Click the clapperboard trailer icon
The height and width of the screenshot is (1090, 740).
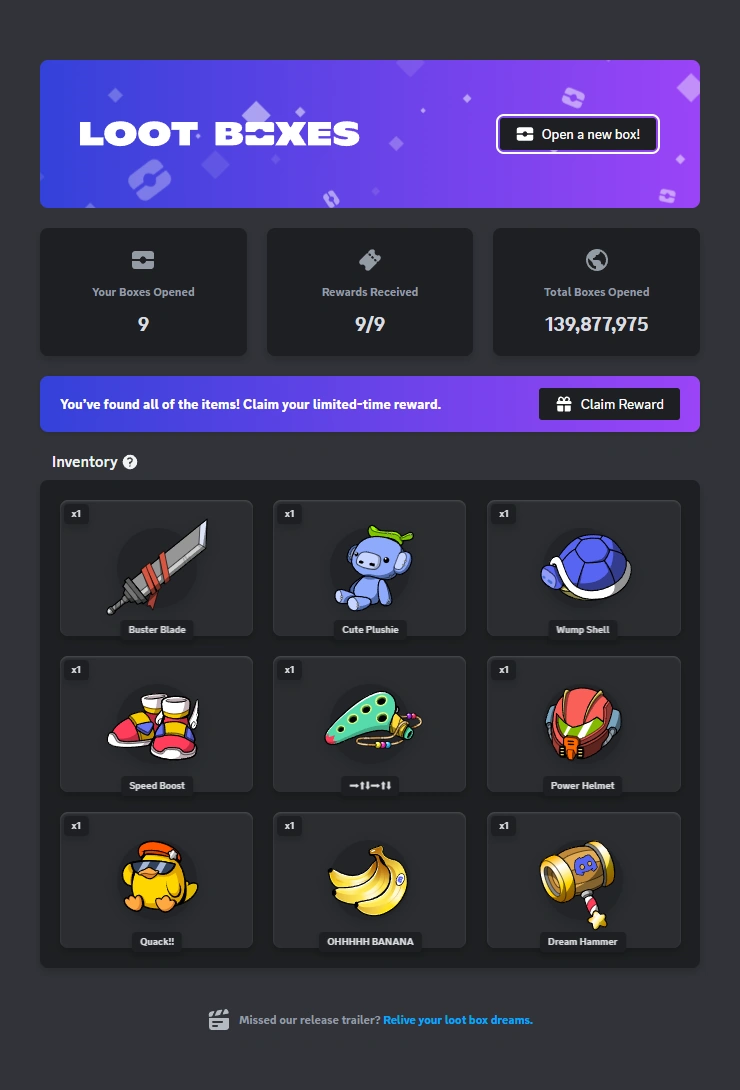219,1020
